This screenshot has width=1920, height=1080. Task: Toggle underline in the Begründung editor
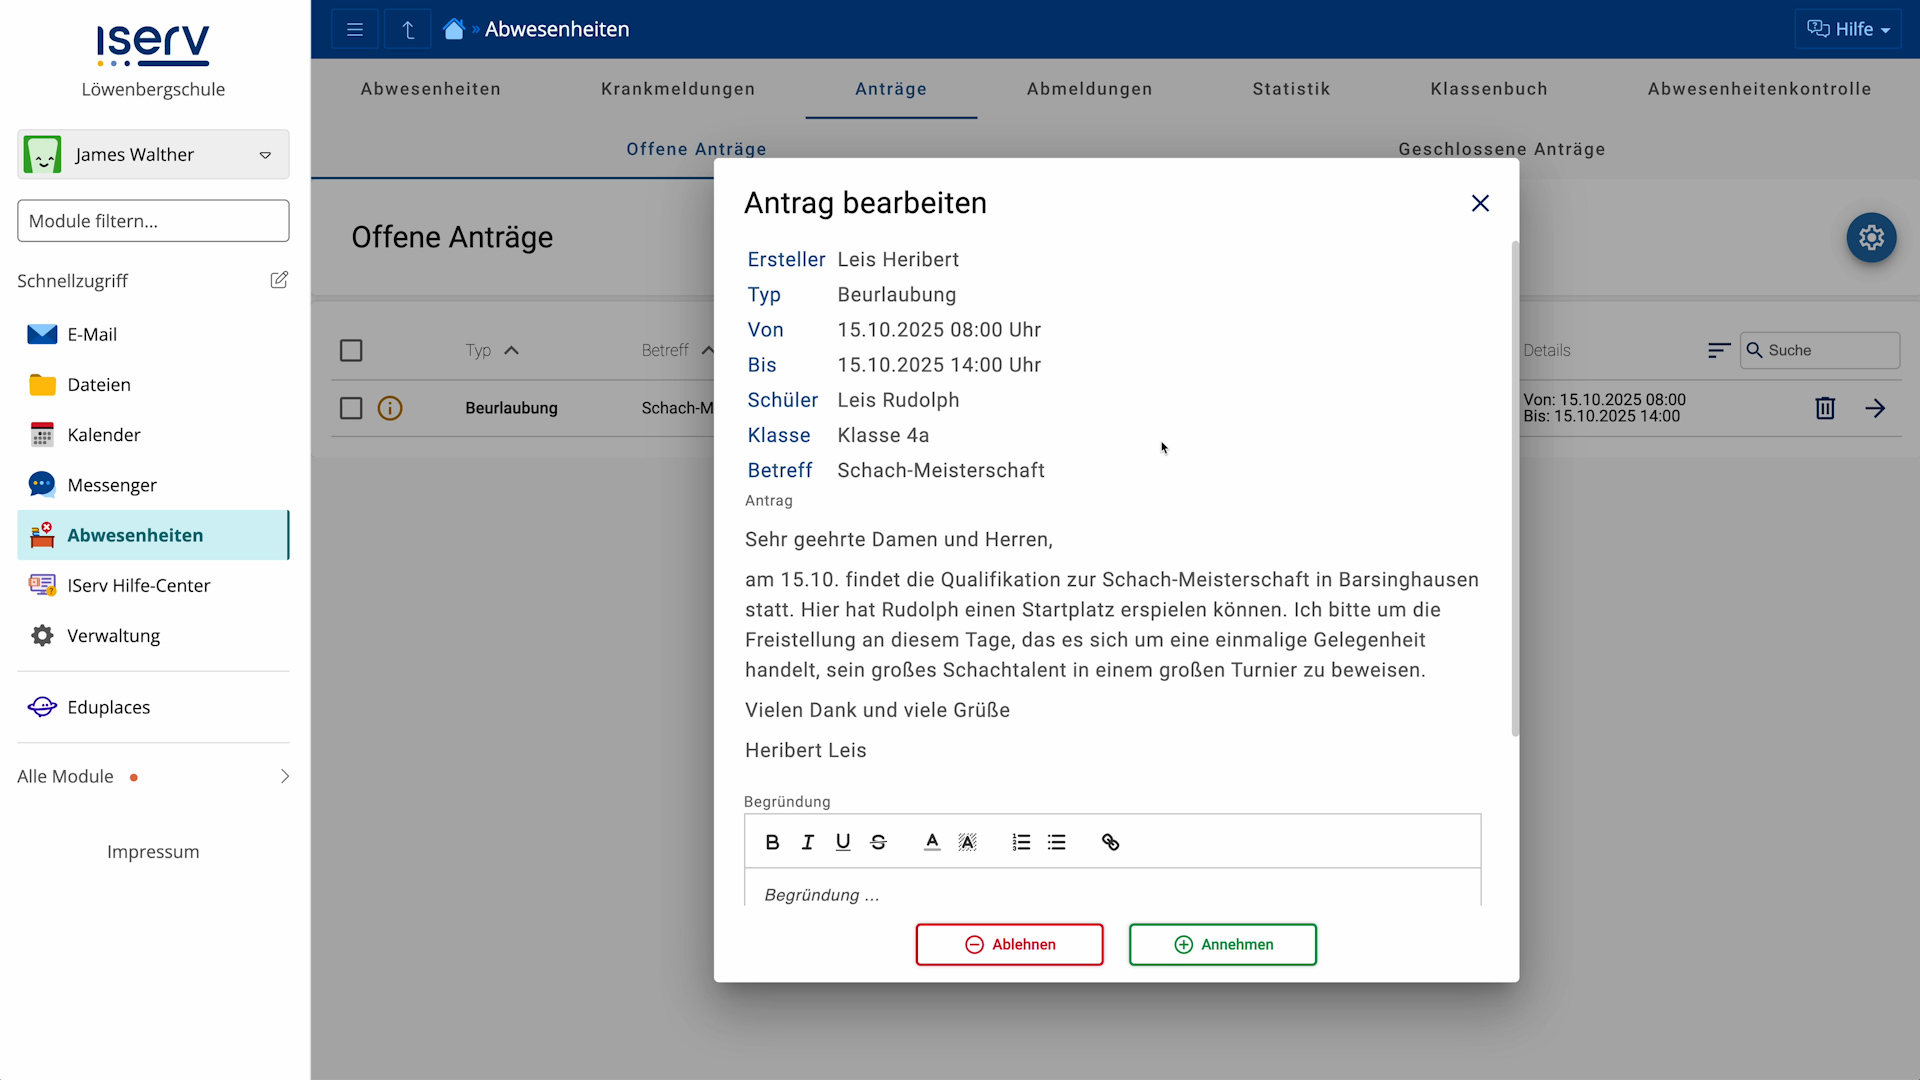[x=843, y=841]
